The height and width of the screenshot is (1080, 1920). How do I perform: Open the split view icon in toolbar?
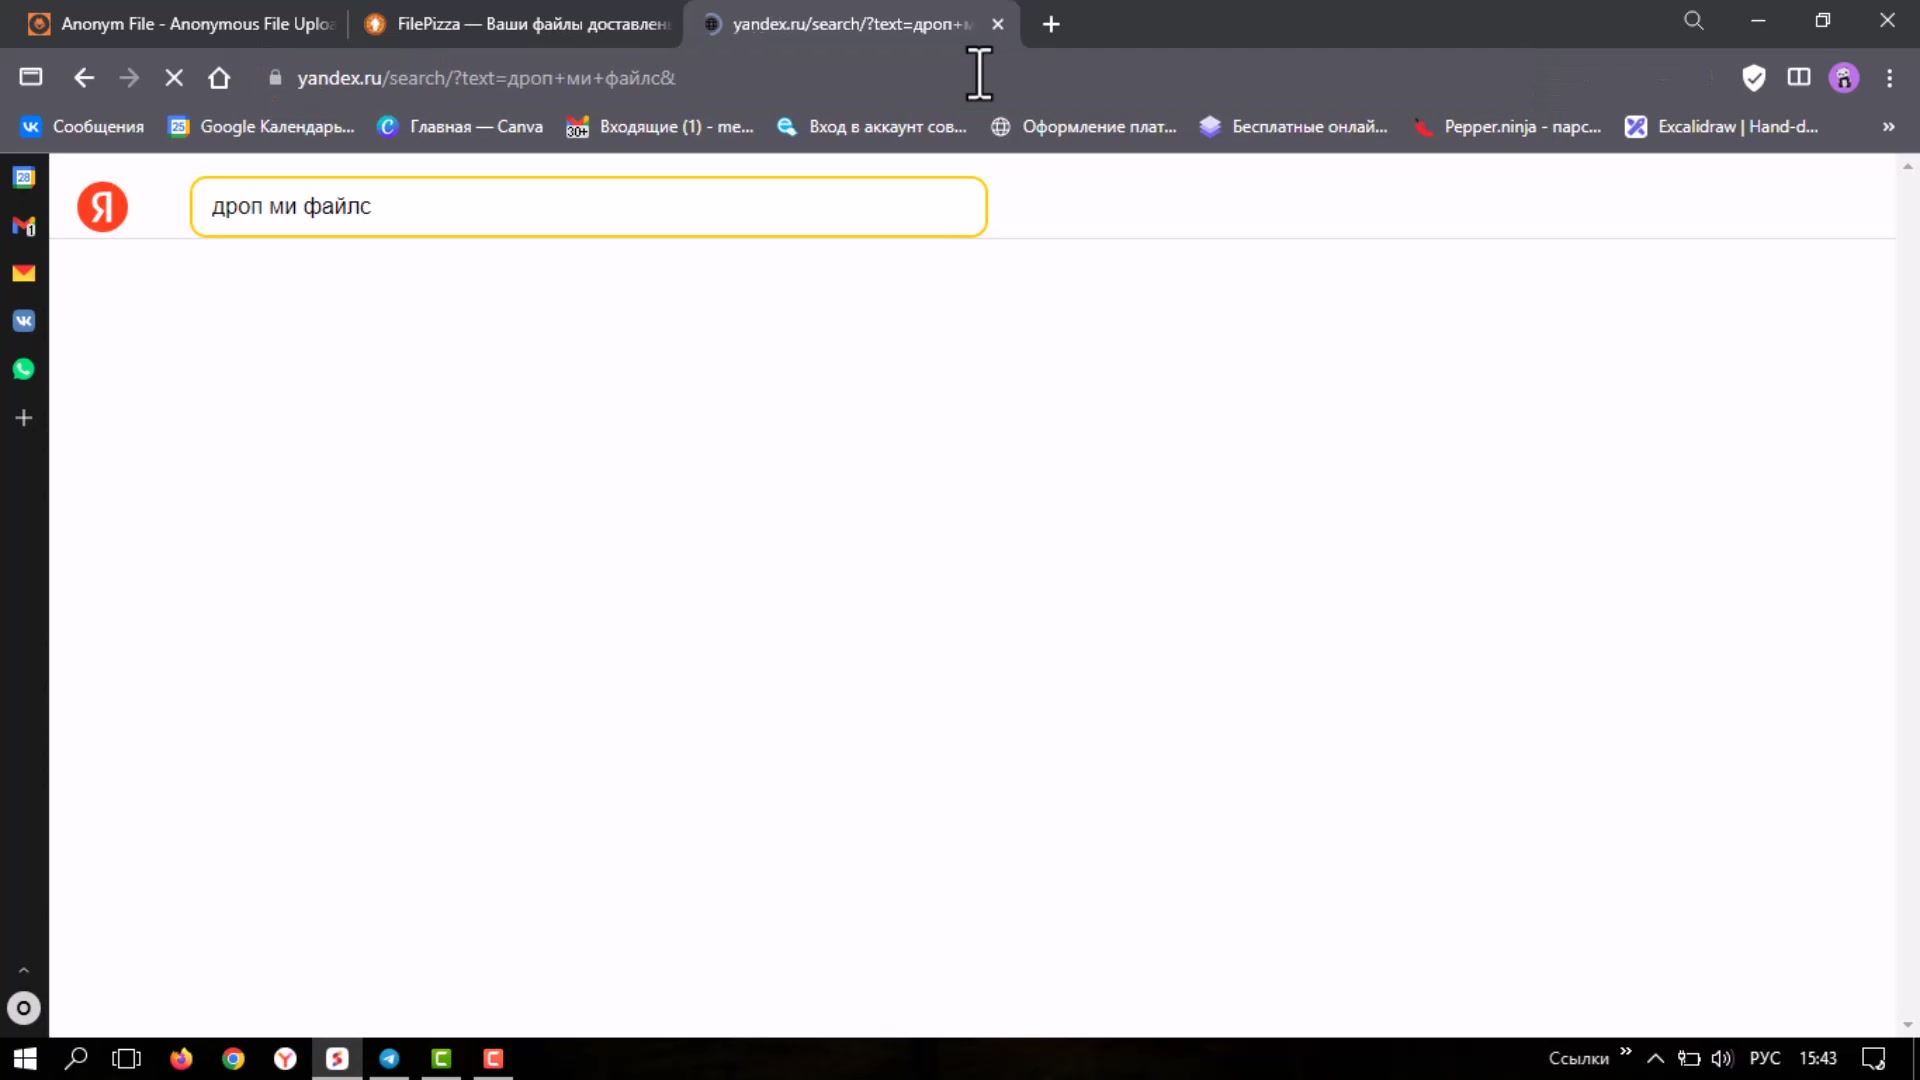click(1799, 78)
